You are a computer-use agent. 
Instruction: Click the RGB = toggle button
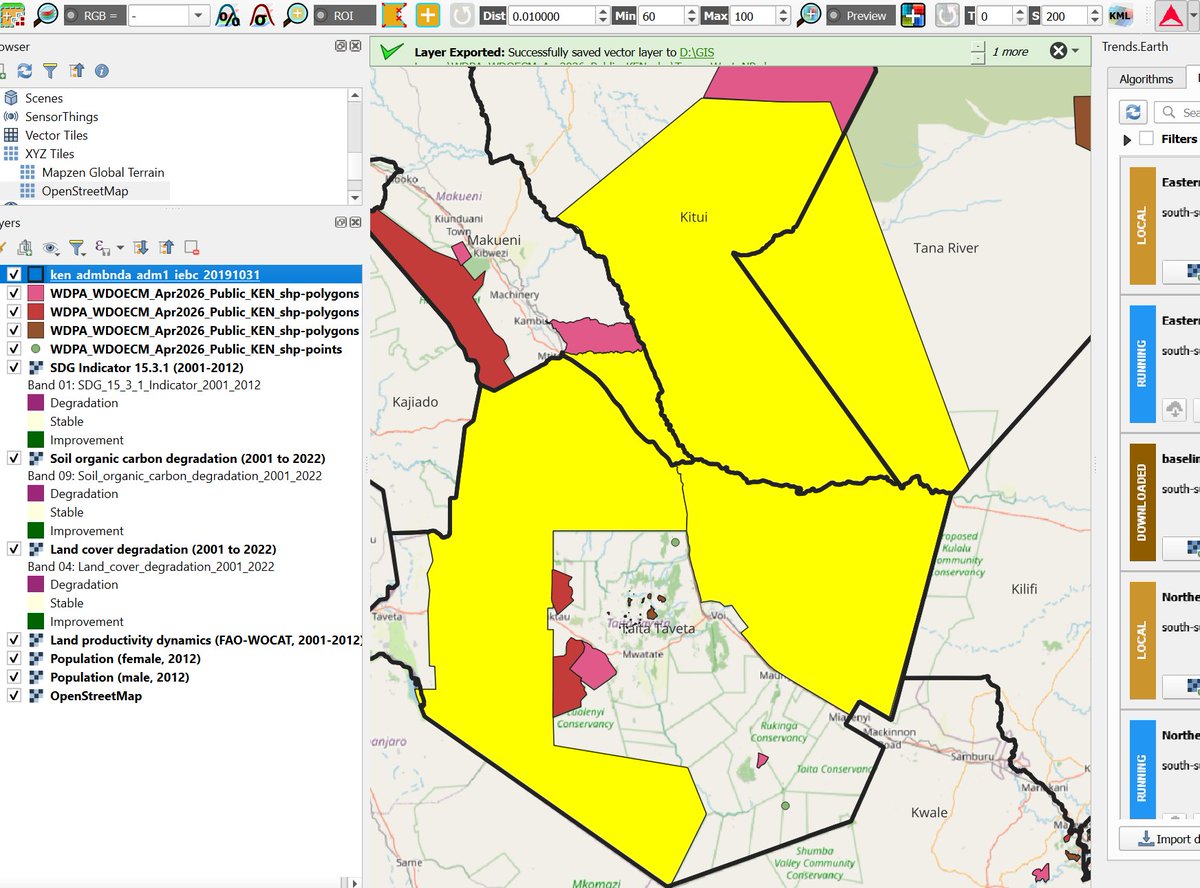pyautogui.click(x=93, y=16)
